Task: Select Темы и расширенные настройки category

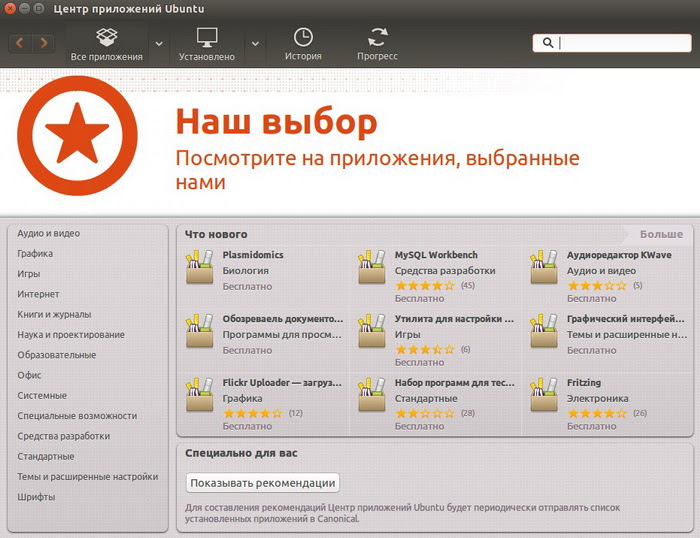Action: click(88, 477)
